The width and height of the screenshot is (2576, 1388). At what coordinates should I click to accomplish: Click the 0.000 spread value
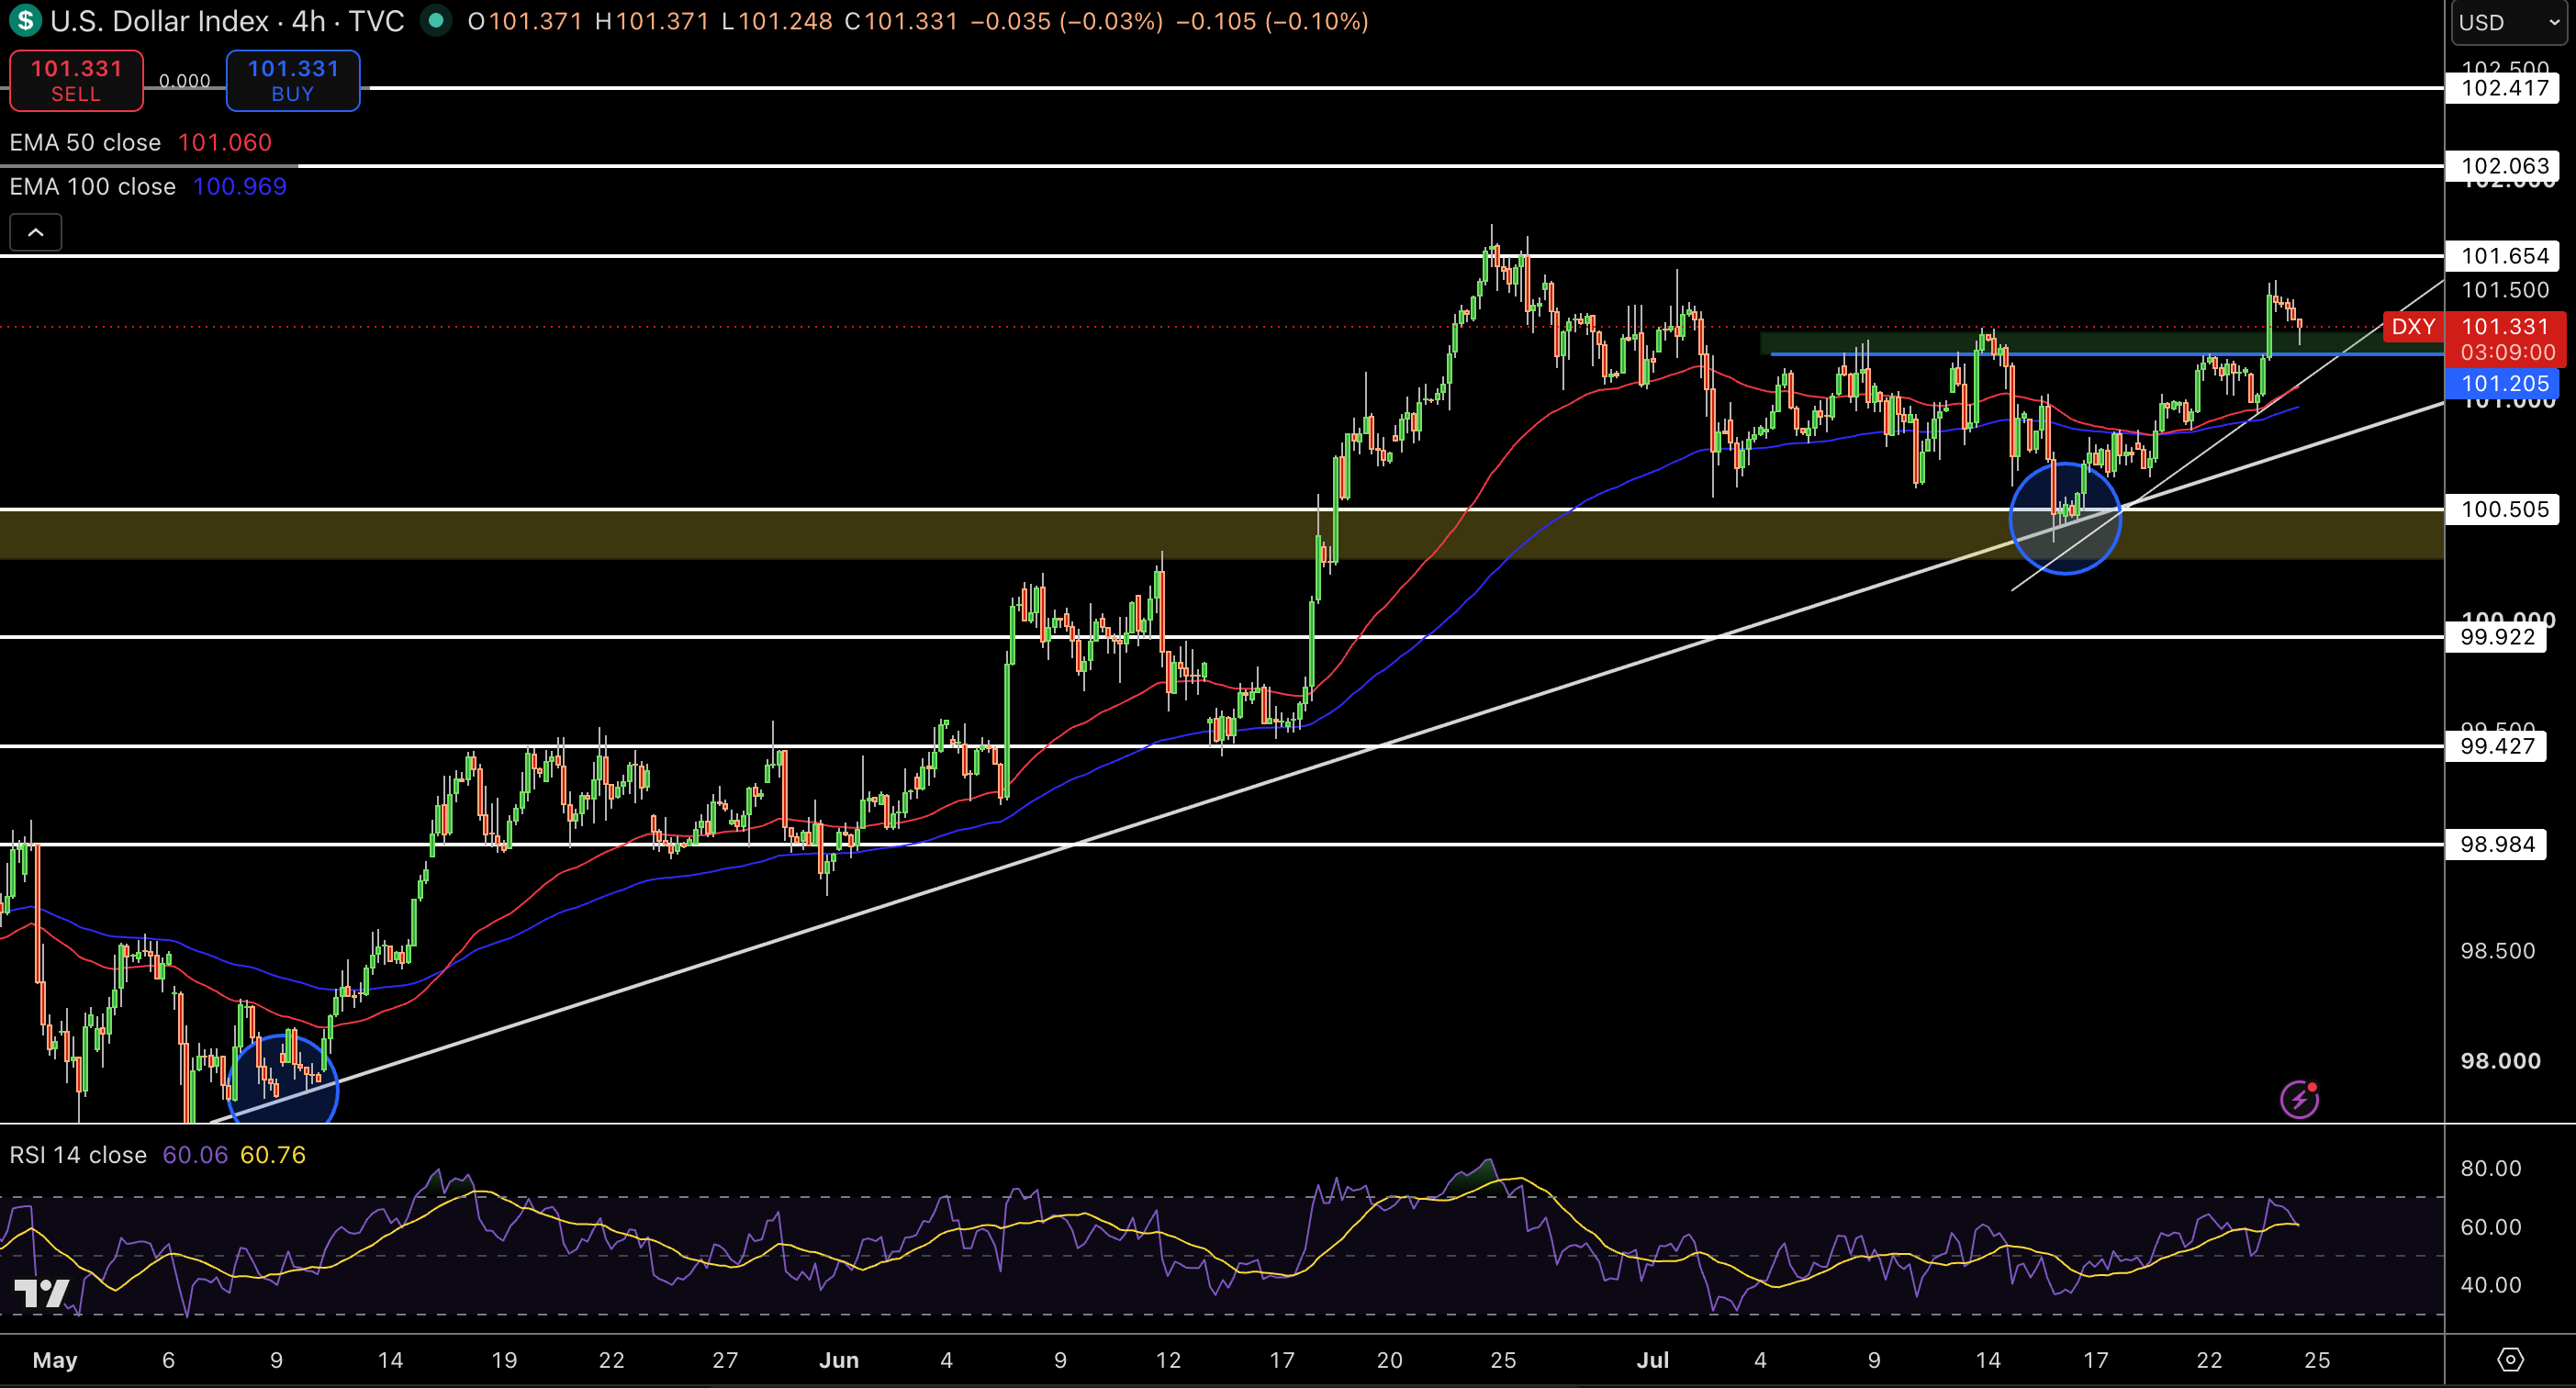185,81
